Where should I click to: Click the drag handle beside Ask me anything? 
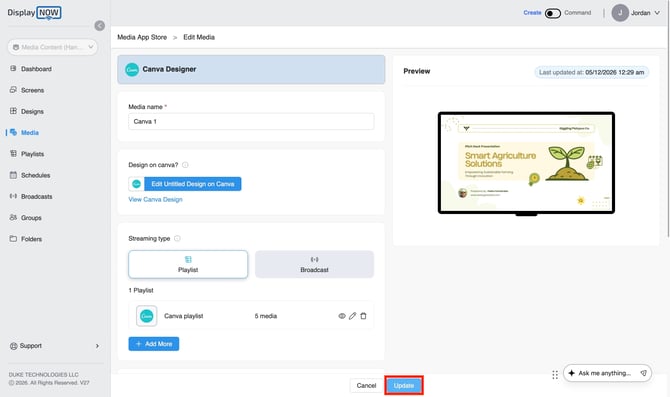[x=555, y=375]
